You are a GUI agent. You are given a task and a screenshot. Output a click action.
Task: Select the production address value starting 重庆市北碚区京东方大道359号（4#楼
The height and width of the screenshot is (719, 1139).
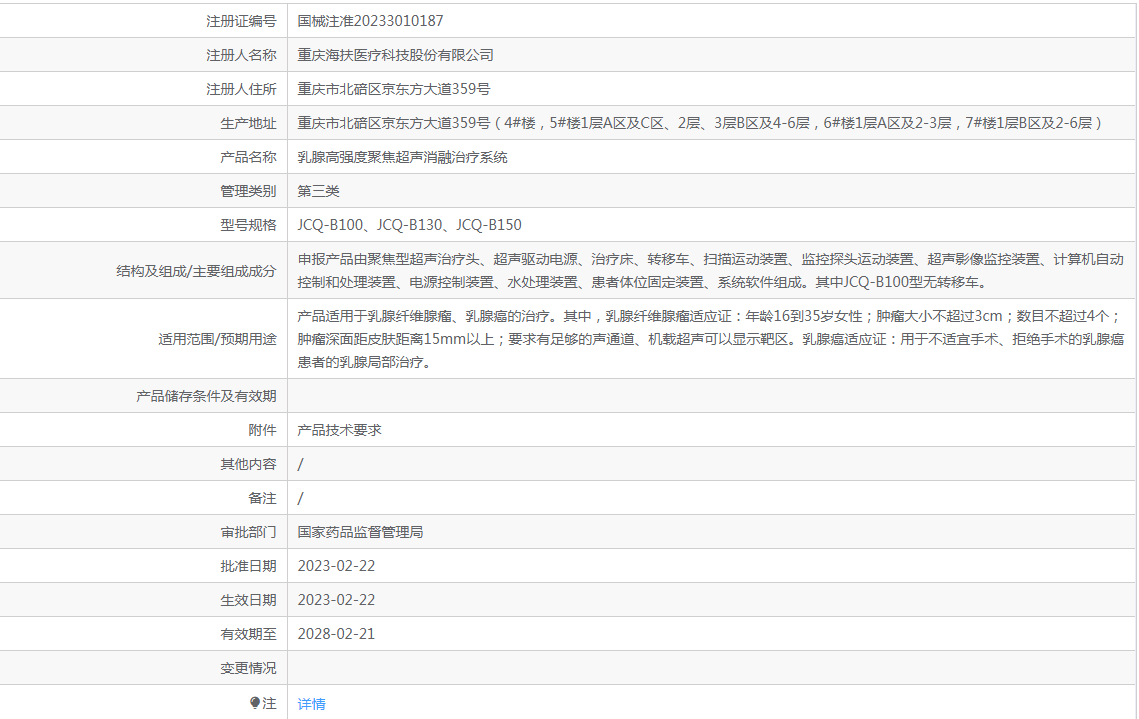tap(701, 123)
